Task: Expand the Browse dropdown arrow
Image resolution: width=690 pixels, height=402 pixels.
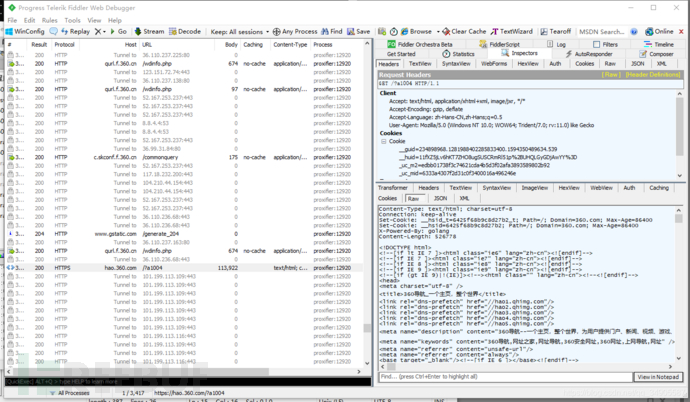Action: (438, 32)
